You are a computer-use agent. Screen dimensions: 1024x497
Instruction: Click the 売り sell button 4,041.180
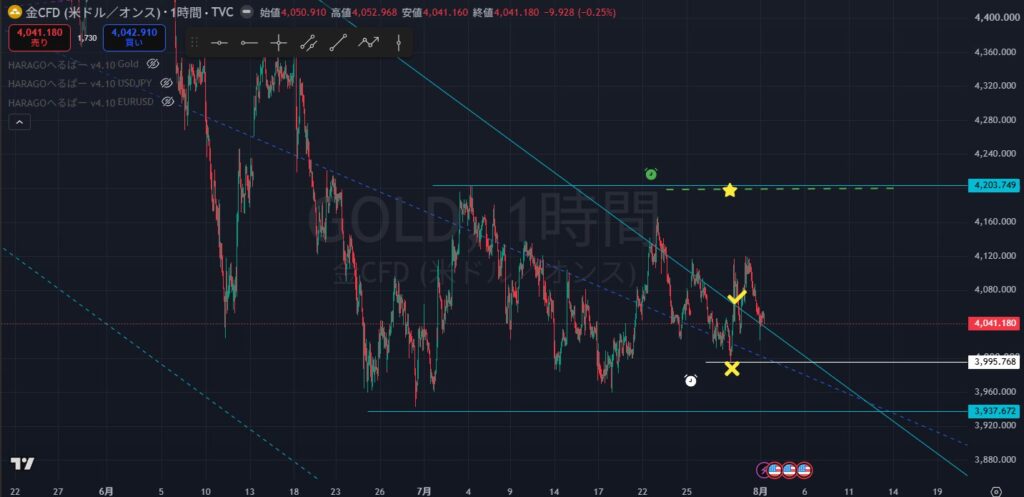point(39,37)
